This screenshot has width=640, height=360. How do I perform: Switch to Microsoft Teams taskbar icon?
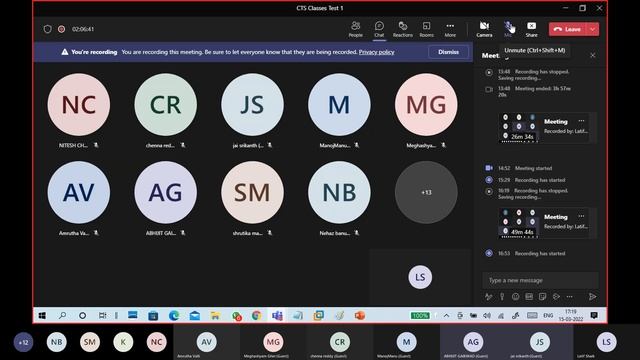click(277, 316)
